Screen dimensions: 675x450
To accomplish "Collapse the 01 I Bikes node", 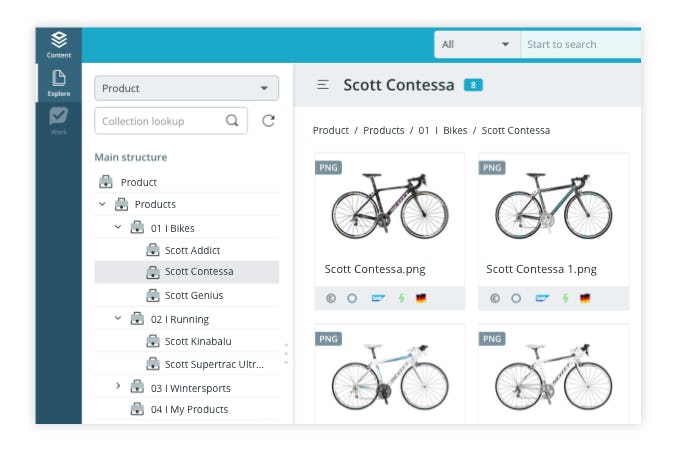I will click(118, 227).
